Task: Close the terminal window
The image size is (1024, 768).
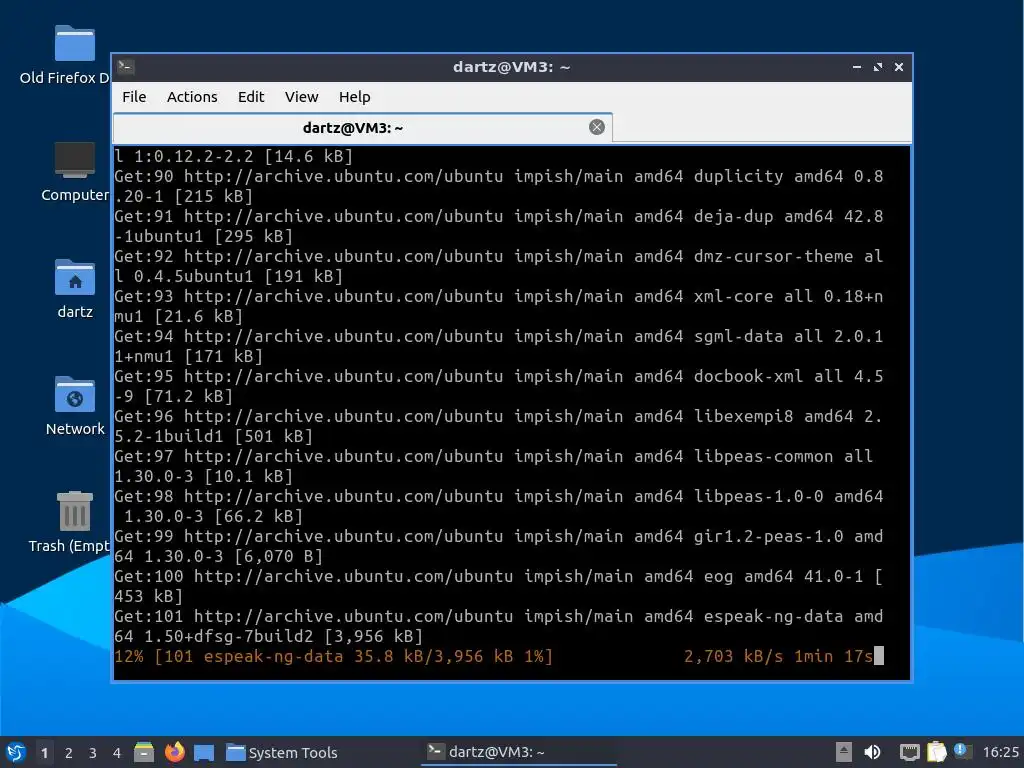Action: tap(899, 67)
